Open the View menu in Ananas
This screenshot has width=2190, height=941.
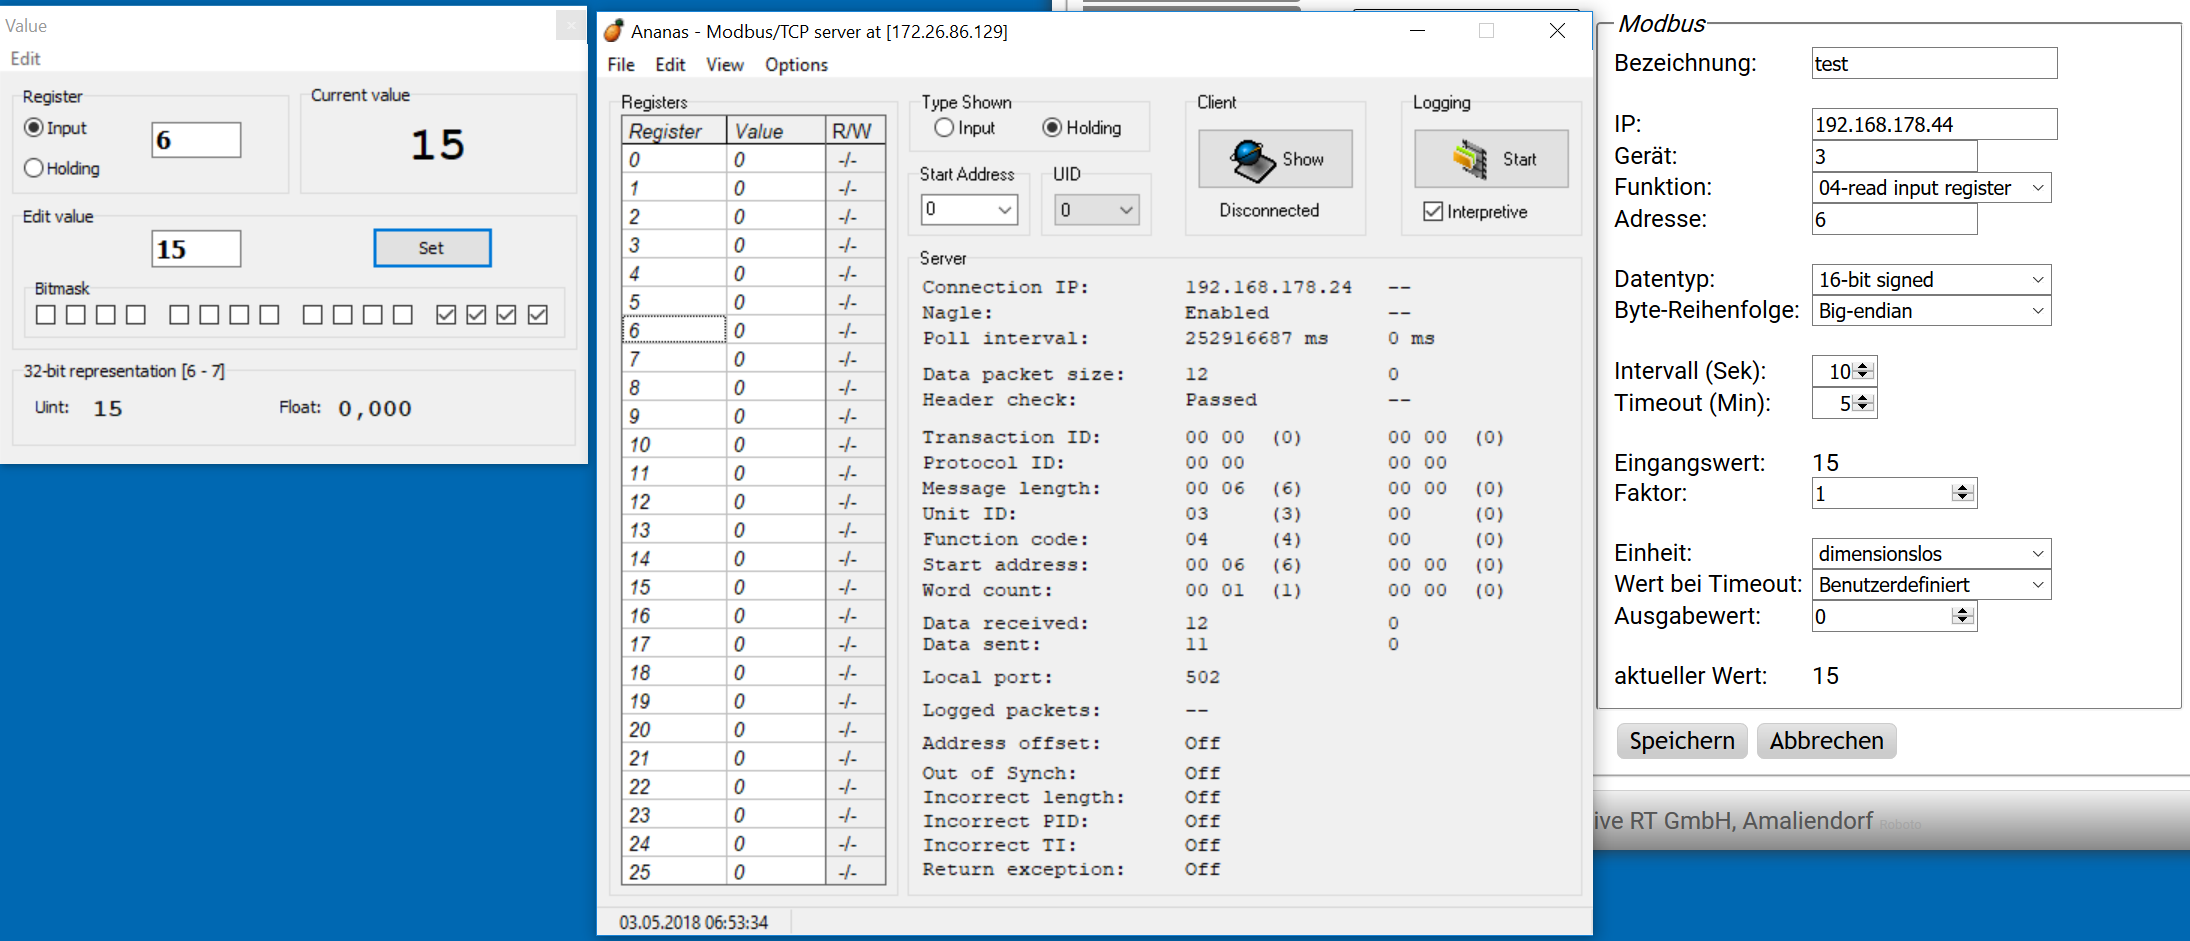click(x=725, y=65)
